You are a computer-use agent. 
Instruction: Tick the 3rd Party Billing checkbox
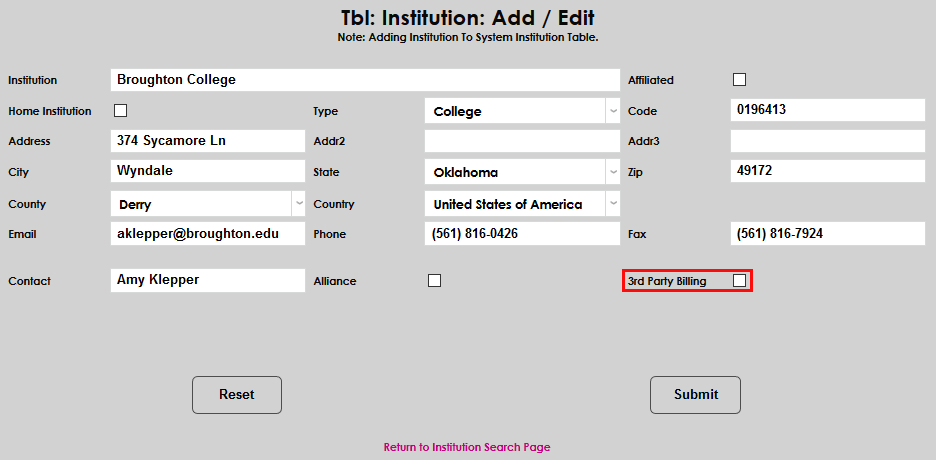(x=739, y=281)
